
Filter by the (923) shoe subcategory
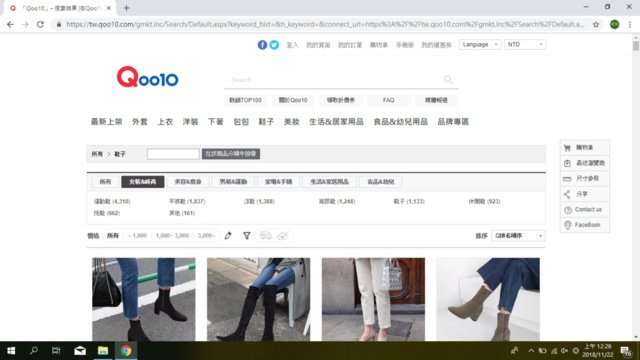[484, 201]
